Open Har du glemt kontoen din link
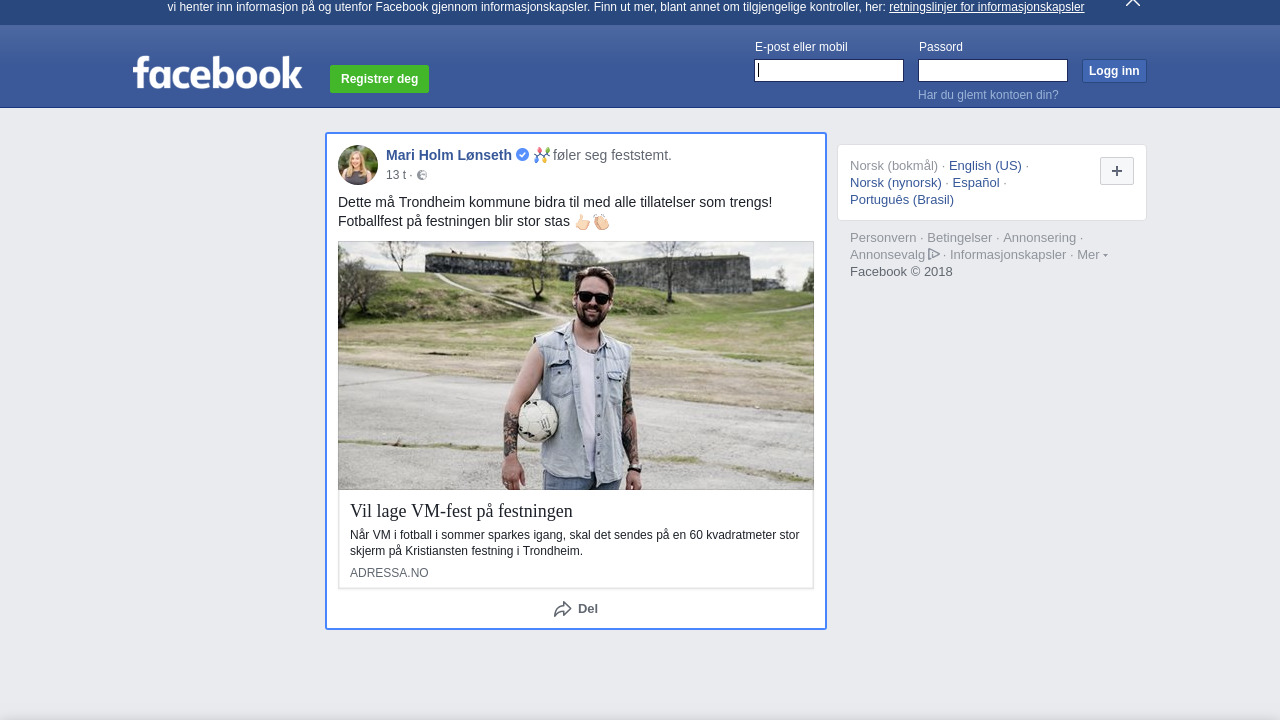Screen dimensions: 1280x720 point(988,95)
